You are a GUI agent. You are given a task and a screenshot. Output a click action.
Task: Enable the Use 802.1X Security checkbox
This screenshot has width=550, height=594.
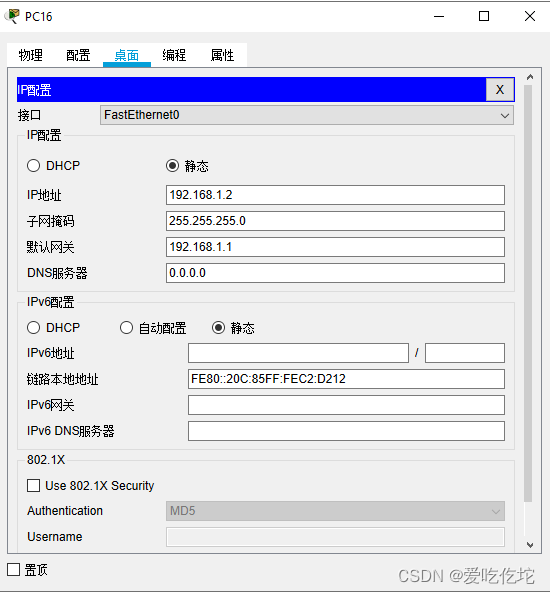pyautogui.click(x=33, y=486)
